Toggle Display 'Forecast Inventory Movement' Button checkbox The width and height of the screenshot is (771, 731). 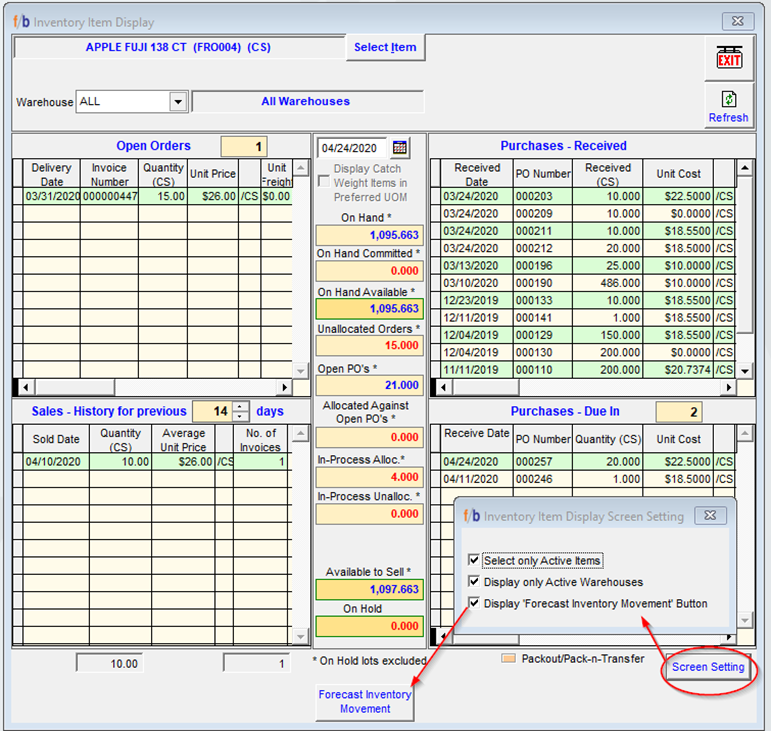pos(474,603)
